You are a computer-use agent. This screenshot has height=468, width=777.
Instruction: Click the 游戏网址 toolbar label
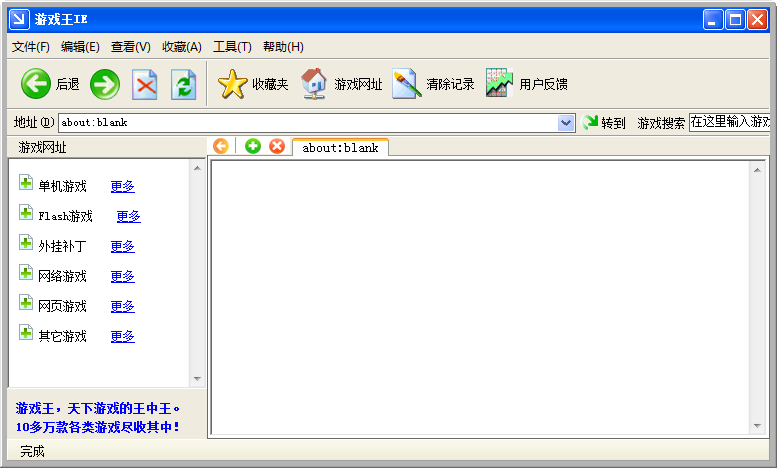click(x=358, y=84)
